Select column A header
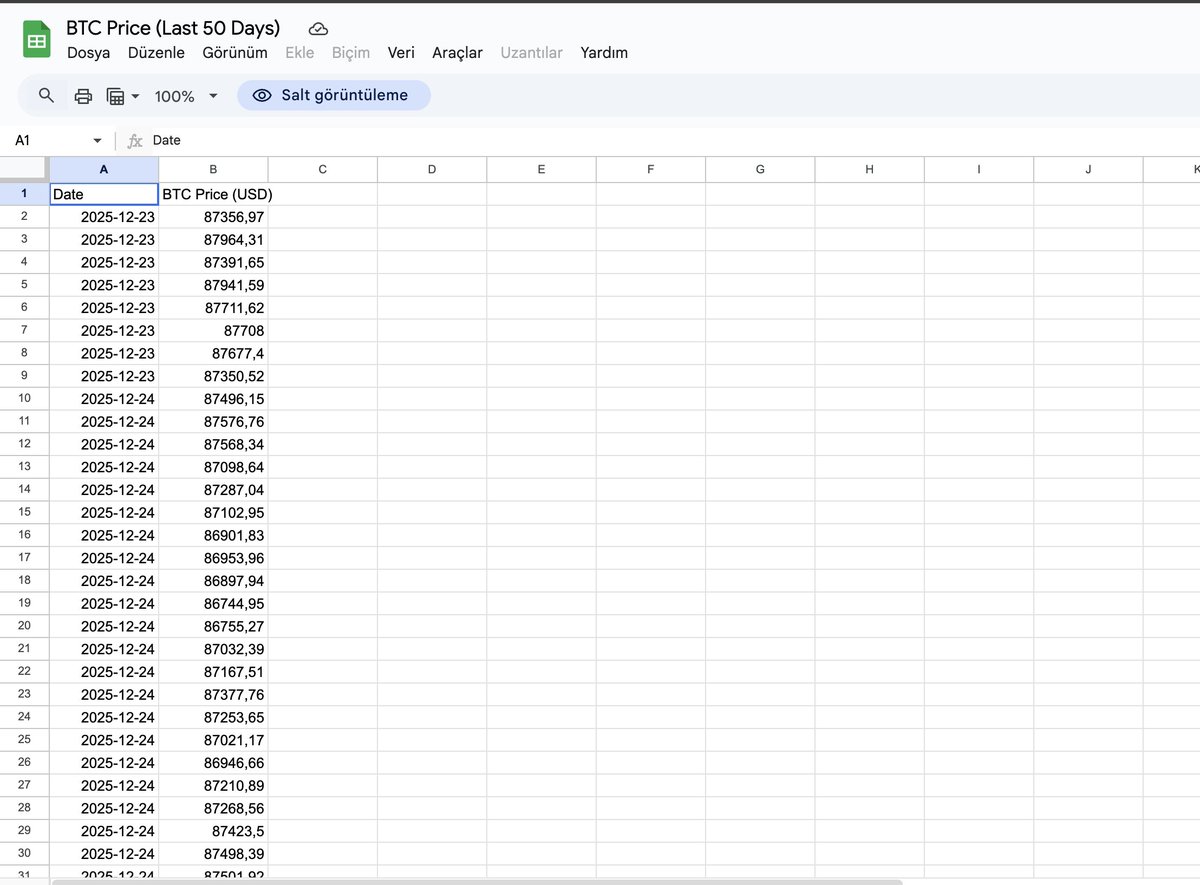1200x885 pixels. pyautogui.click(x=104, y=169)
